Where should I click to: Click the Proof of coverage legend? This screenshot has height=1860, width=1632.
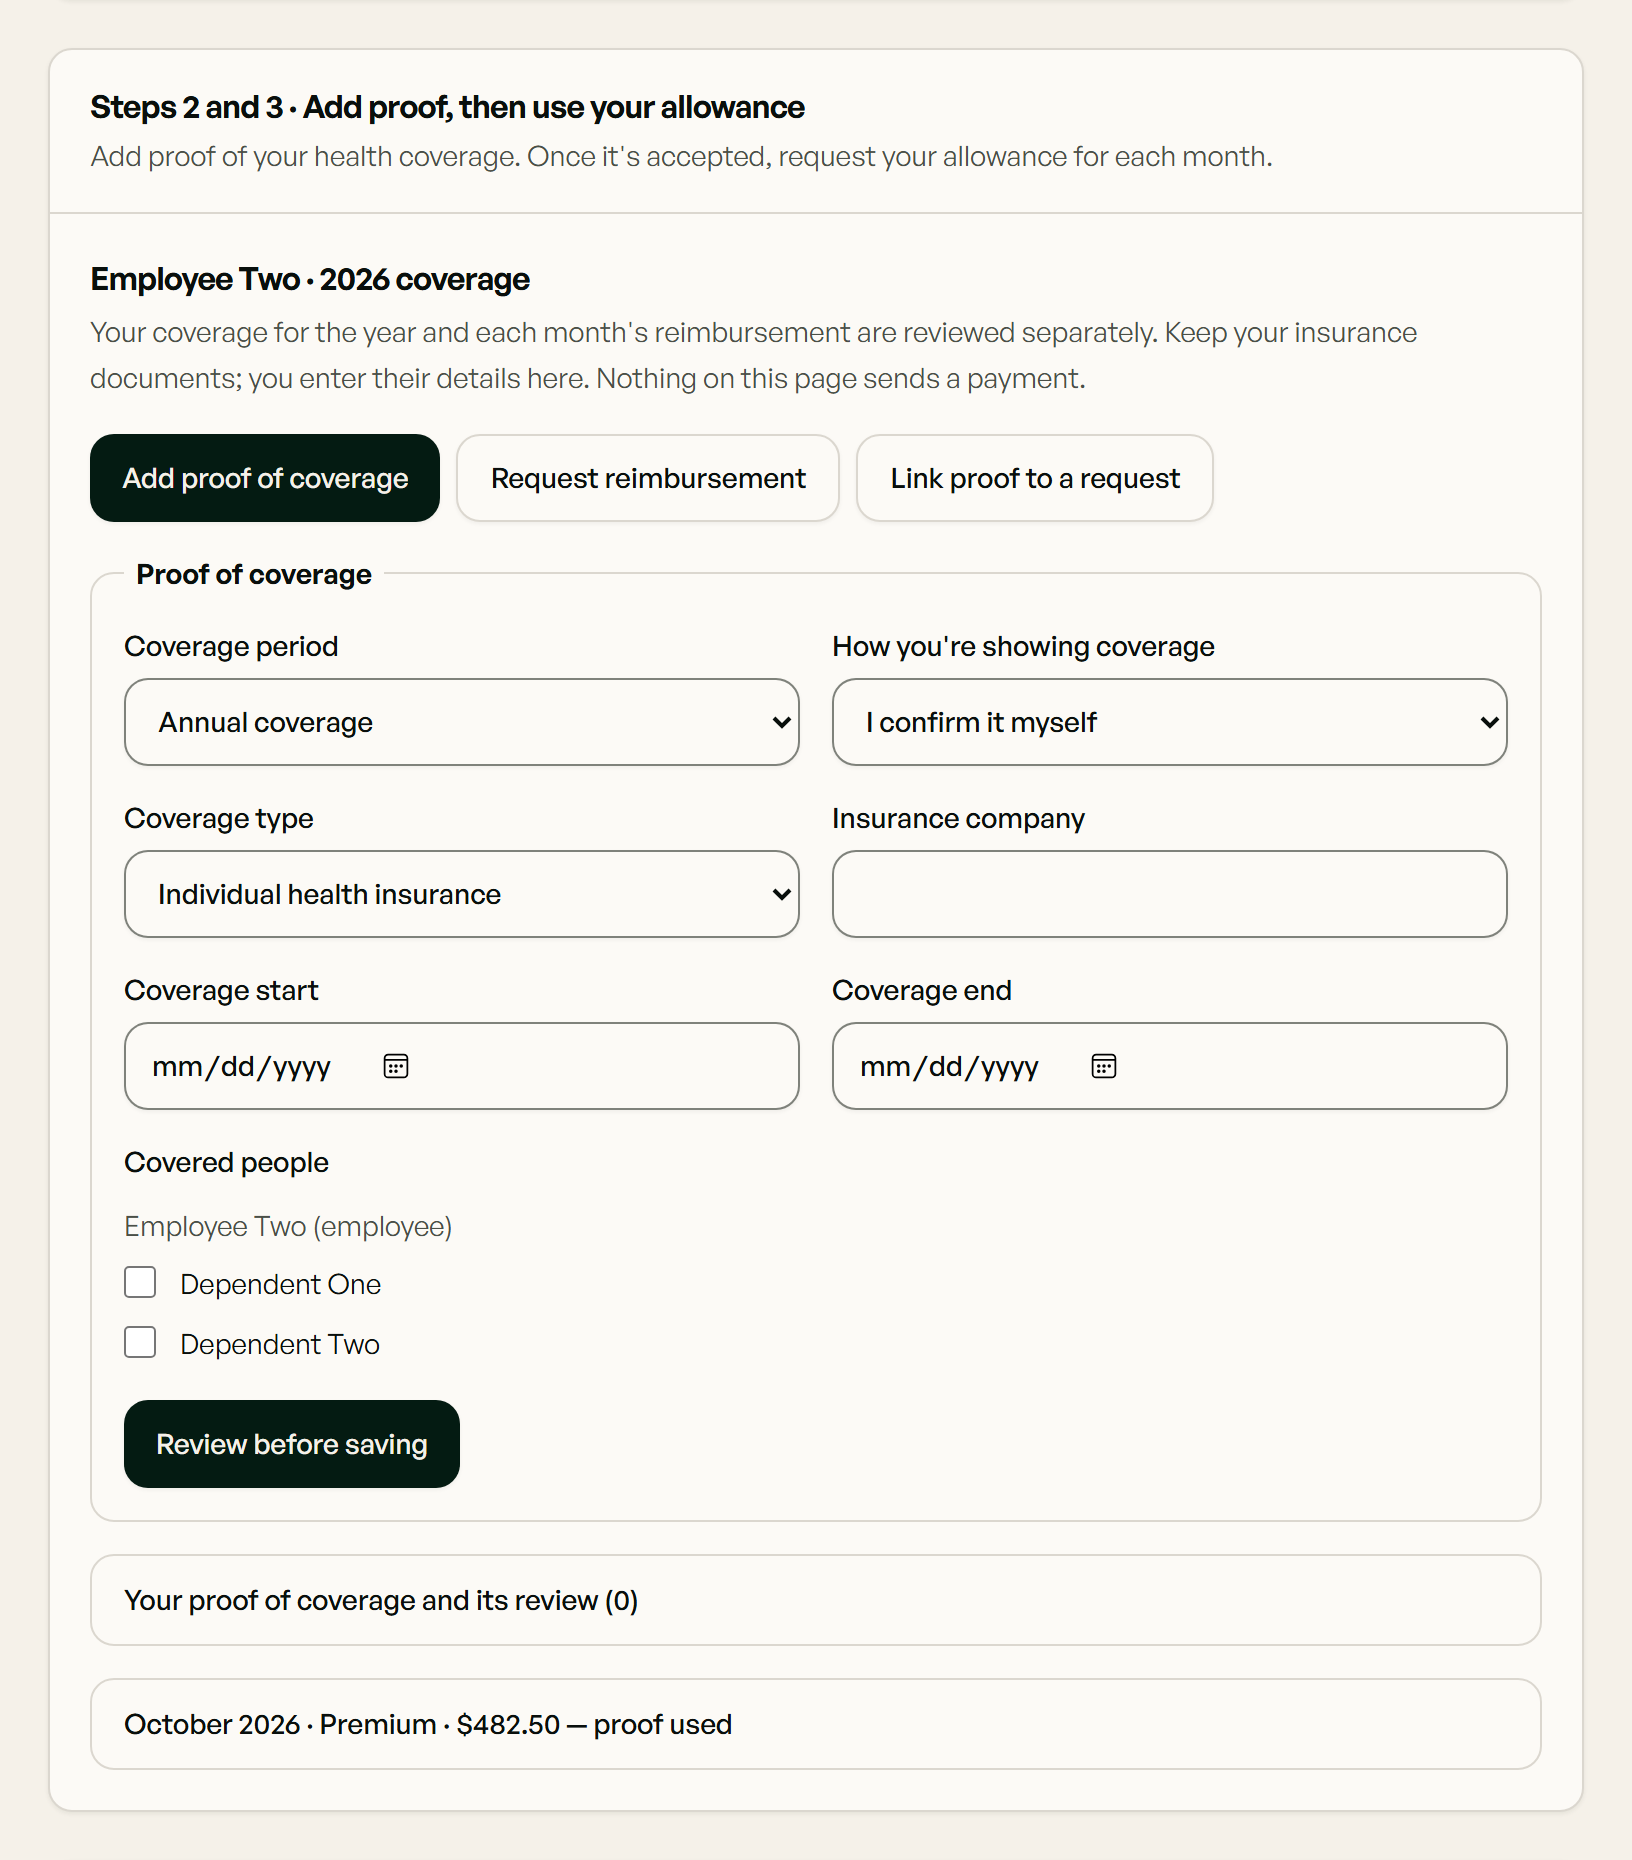tap(254, 574)
